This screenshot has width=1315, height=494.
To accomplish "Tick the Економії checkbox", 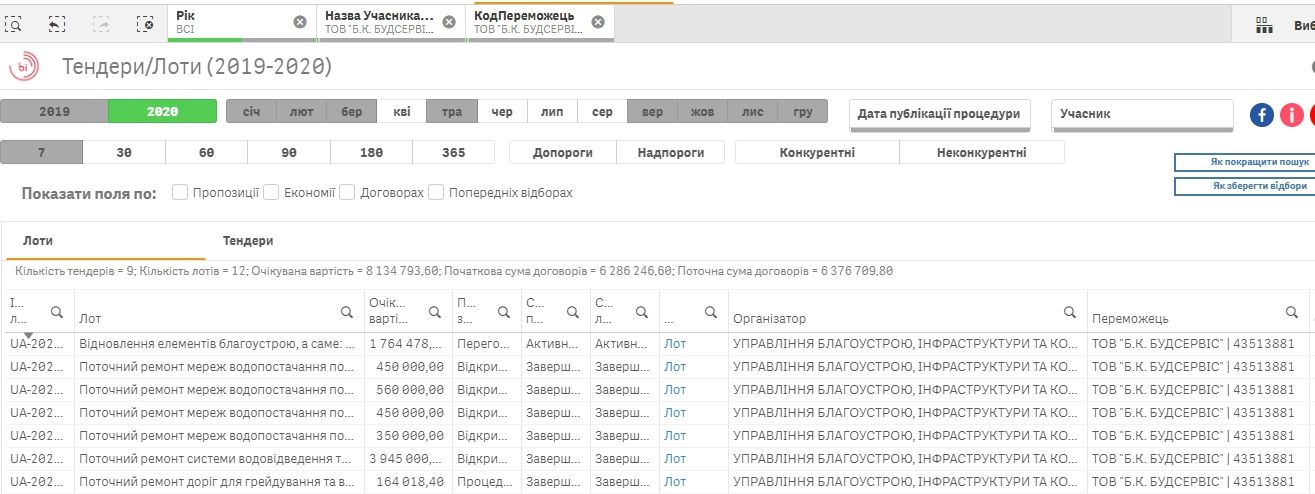I will [x=271, y=192].
